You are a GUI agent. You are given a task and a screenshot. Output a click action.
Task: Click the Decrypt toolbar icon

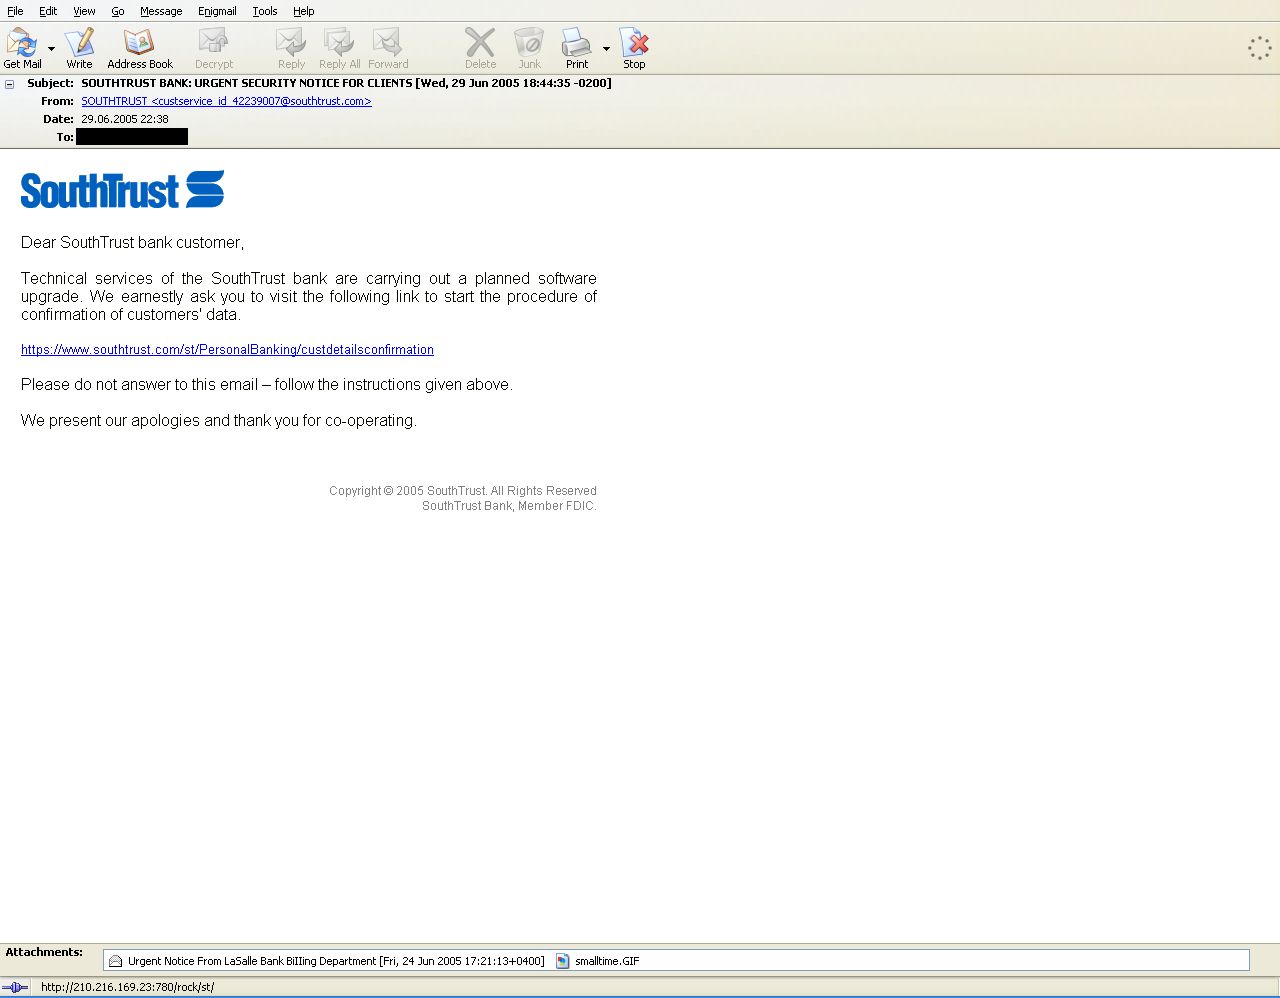pyautogui.click(x=214, y=47)
